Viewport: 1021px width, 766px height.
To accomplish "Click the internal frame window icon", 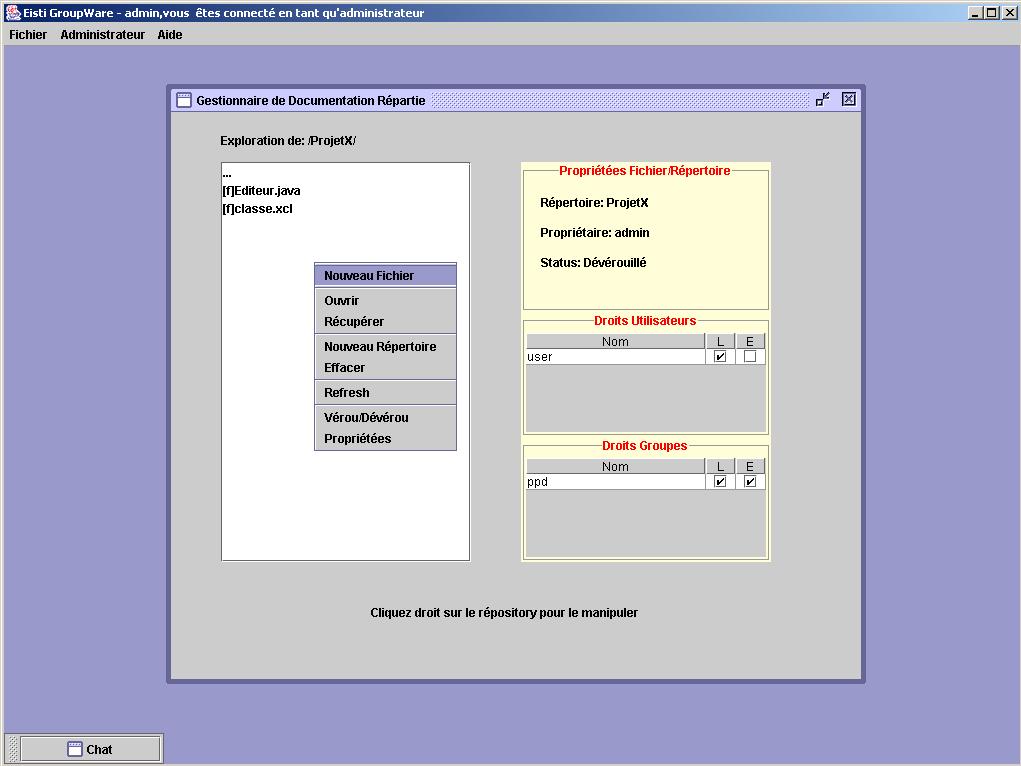I will (x=183, y=100).
